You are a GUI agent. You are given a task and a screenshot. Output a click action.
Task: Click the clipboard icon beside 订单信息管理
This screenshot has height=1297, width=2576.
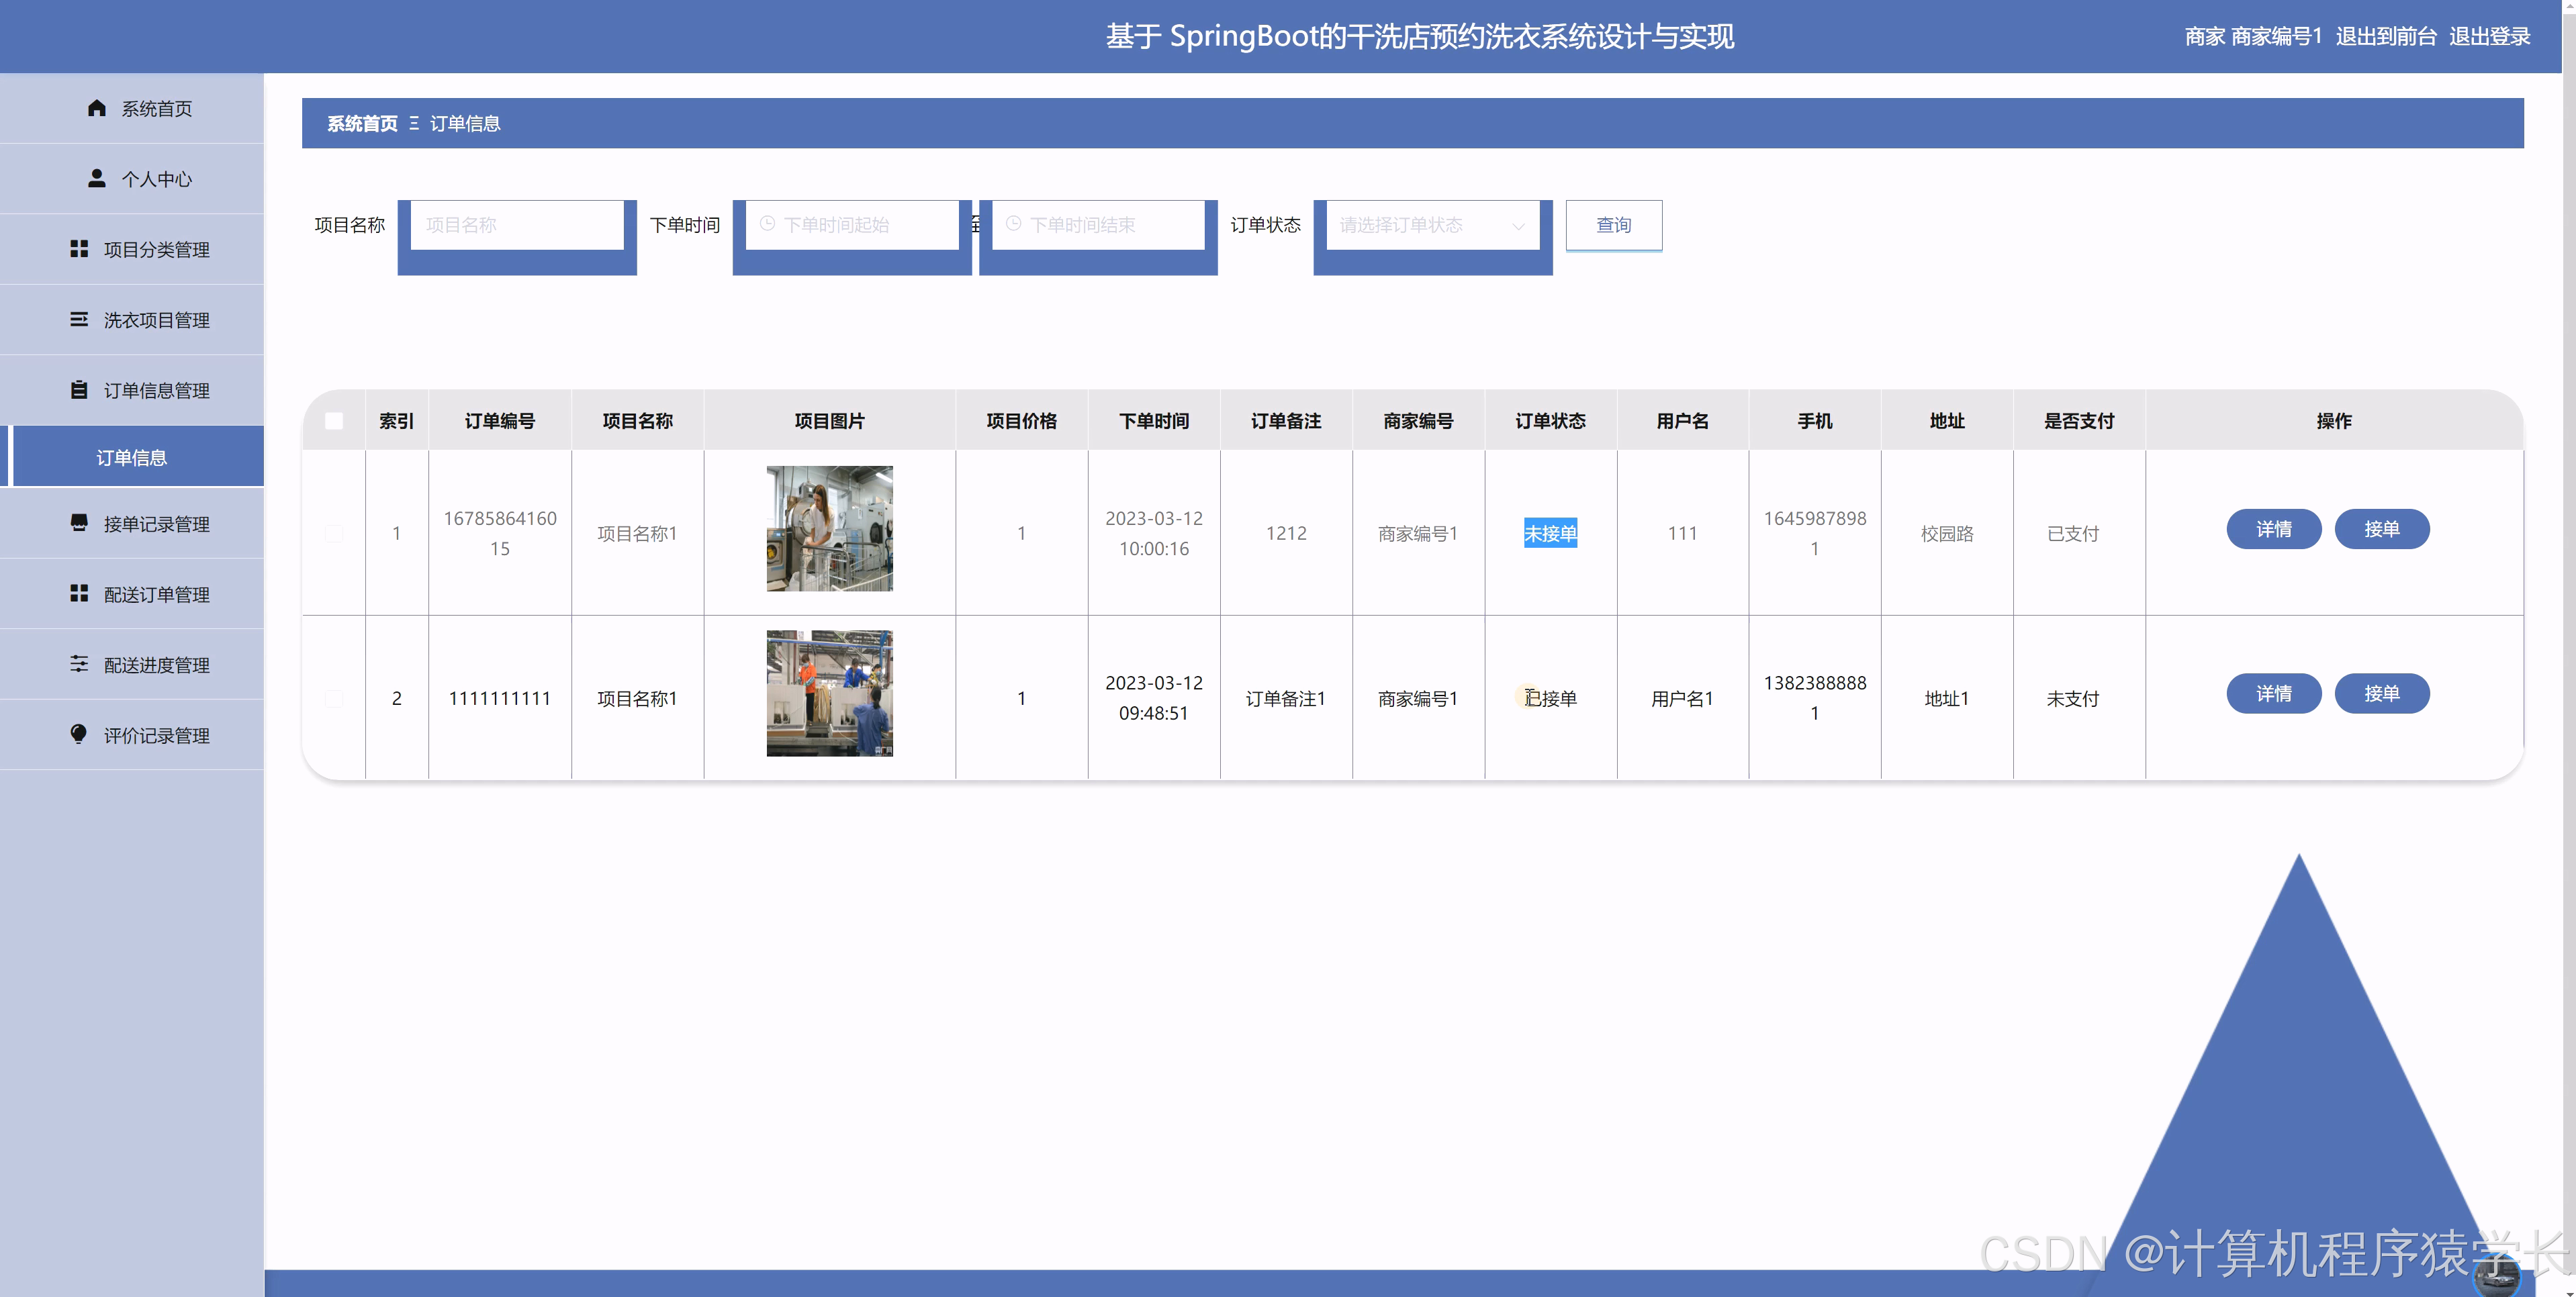[79, 390]
